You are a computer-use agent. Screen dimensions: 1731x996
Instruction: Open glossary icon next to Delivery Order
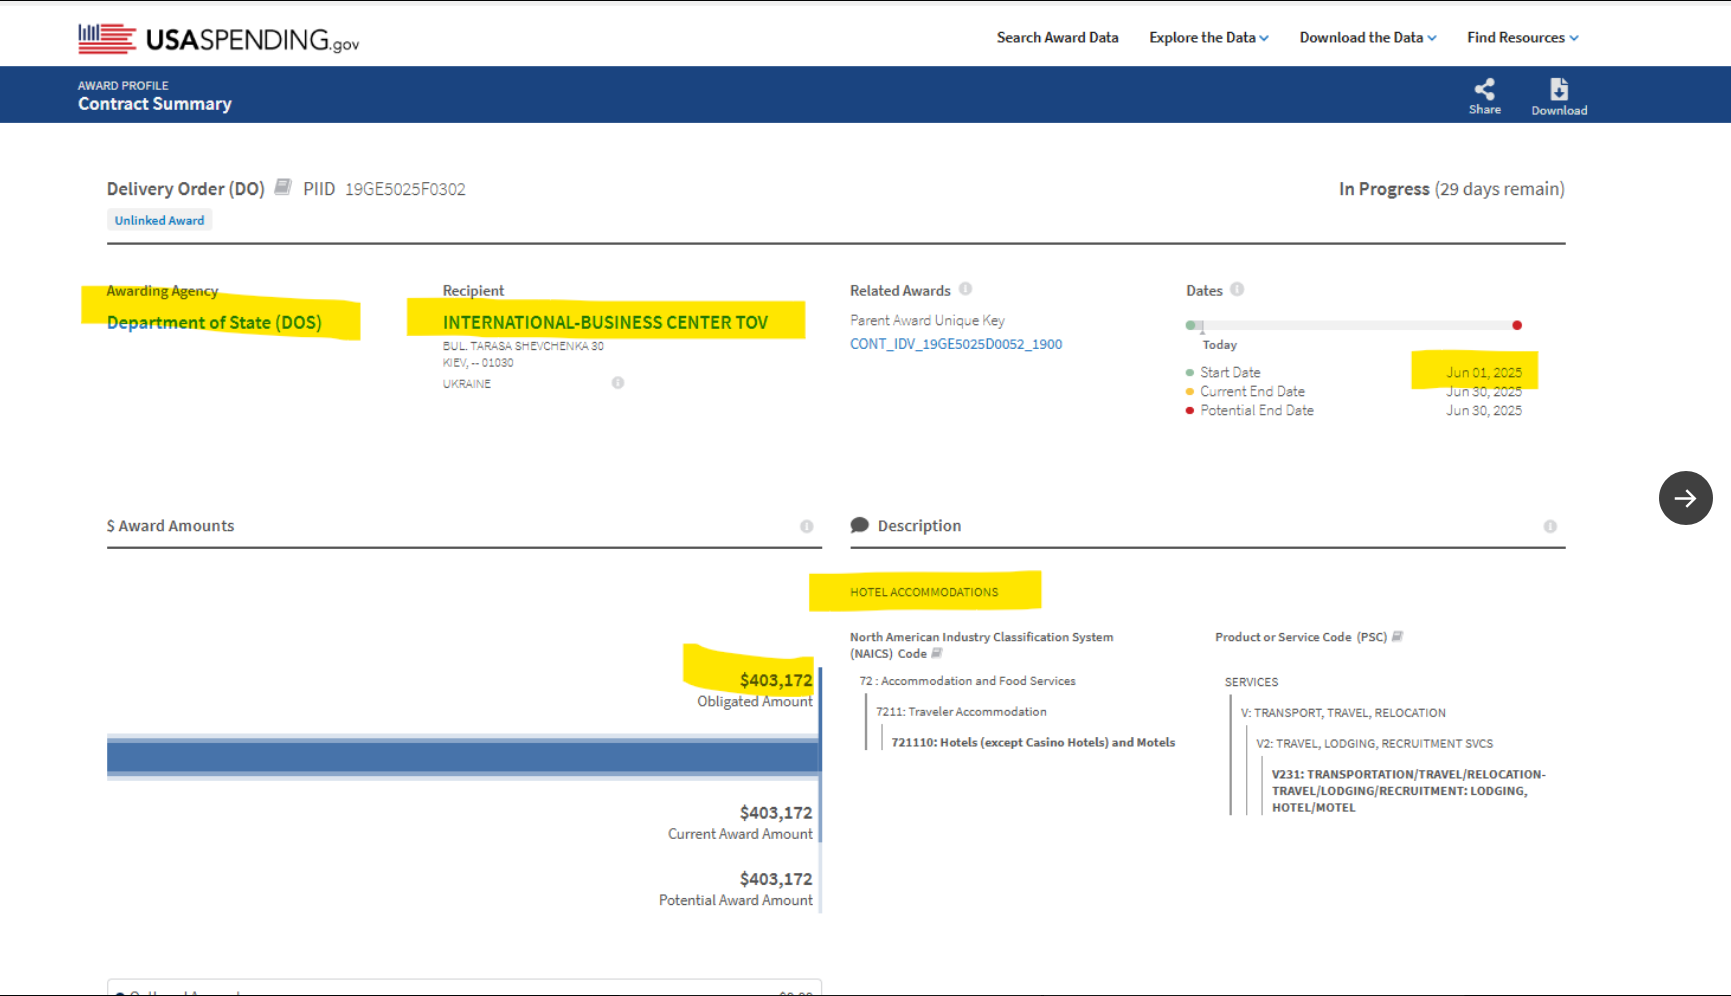[x=283, y=187]
